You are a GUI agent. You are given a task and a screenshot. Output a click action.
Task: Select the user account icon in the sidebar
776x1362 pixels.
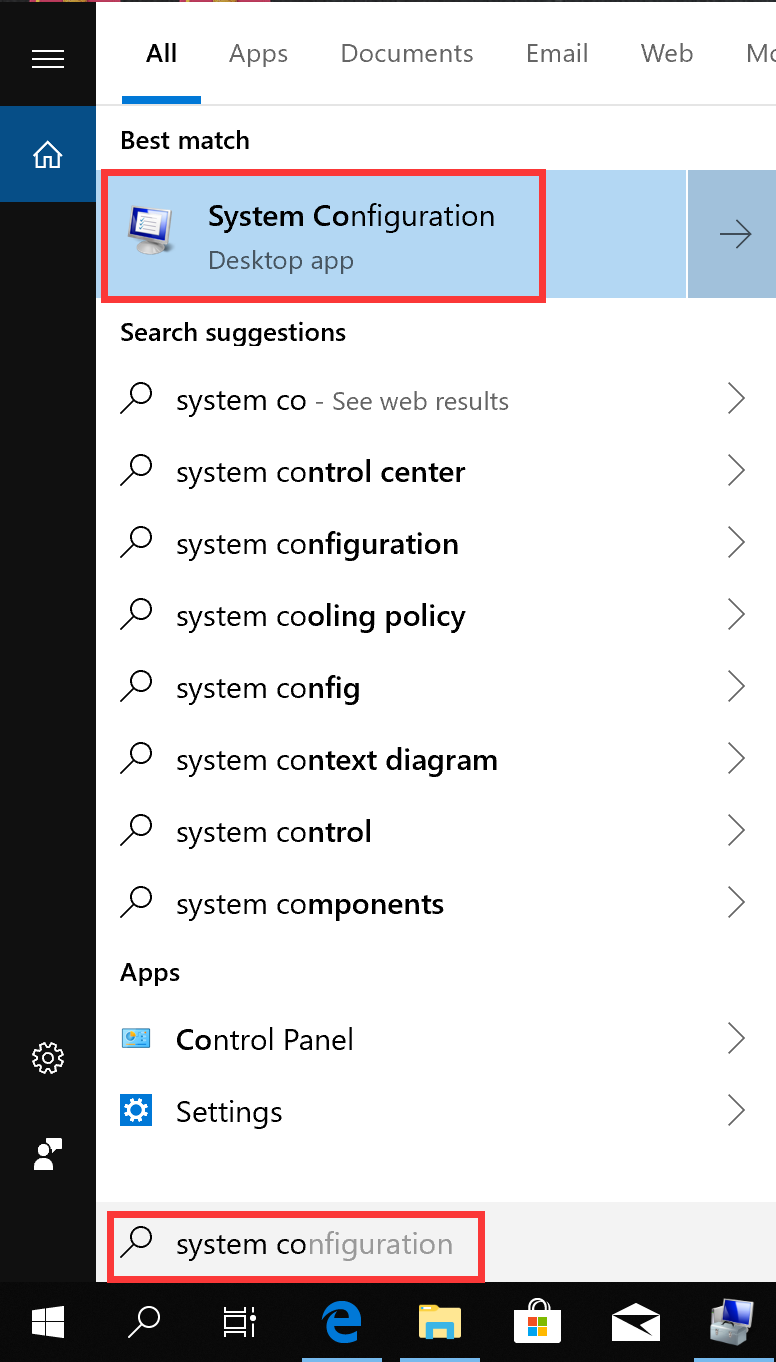point(47,1154)
